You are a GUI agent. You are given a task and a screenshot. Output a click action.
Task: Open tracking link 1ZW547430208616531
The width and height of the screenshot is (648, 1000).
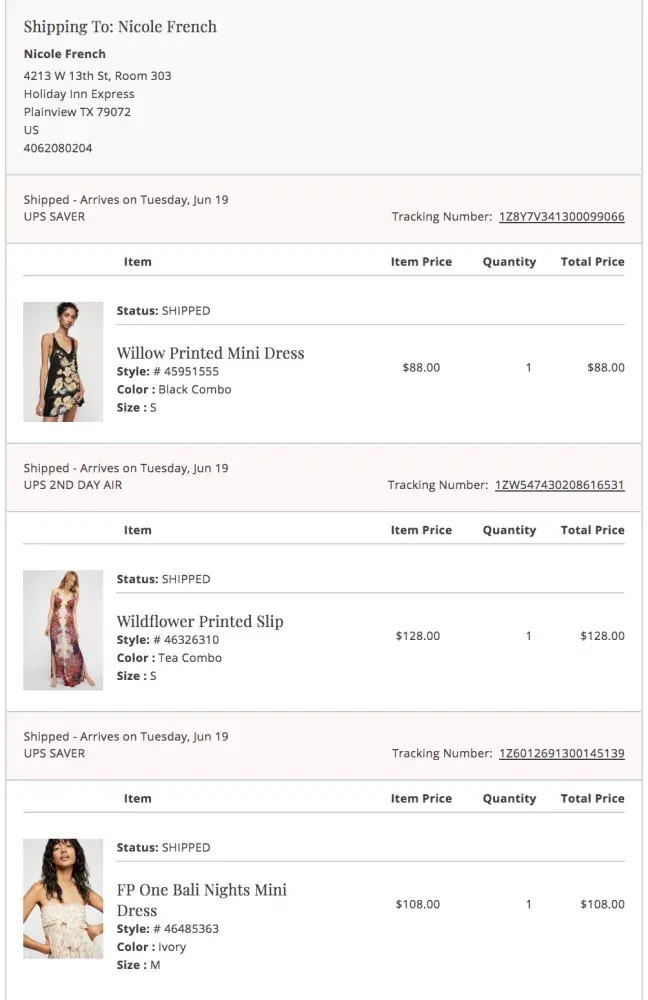coord(559,485)
